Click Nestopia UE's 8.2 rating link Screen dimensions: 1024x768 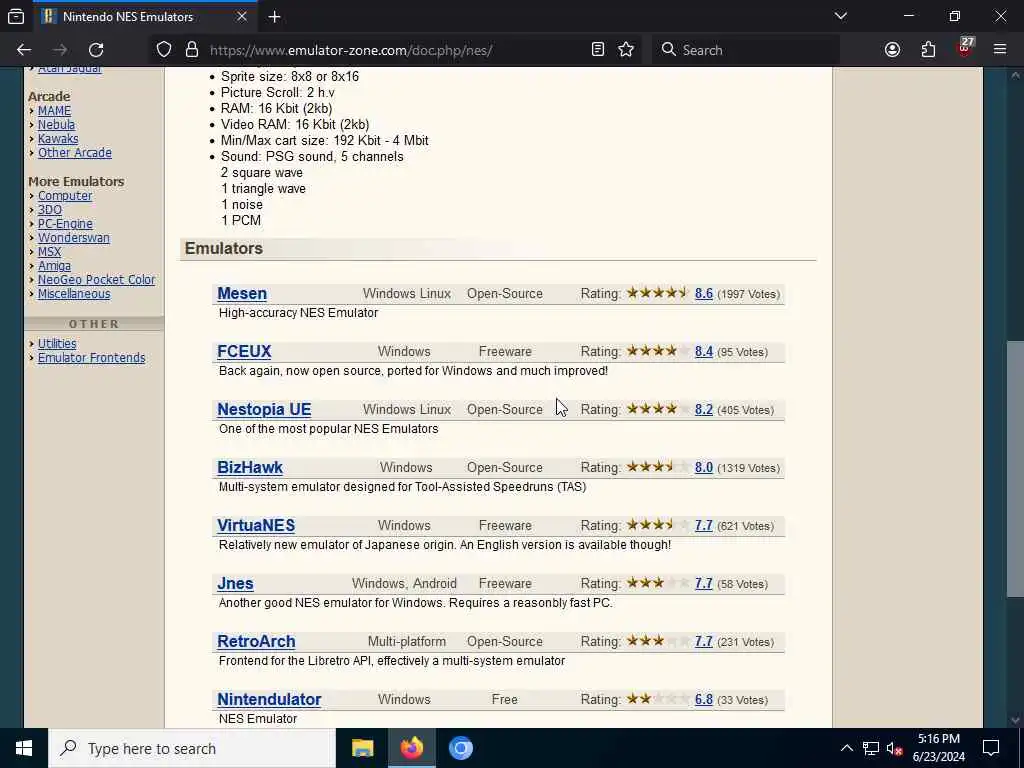tap(703, 409)
